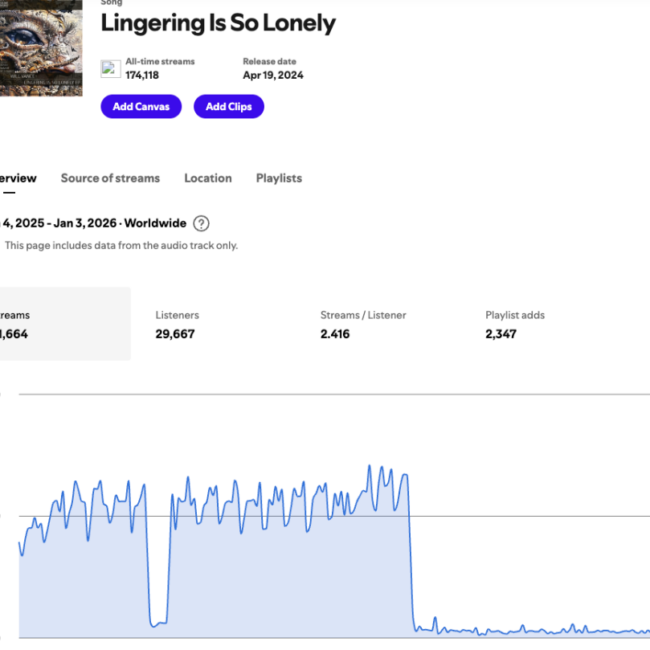Click the deep early dip in the chart
The image size is (650, 650).
(158, 622)
